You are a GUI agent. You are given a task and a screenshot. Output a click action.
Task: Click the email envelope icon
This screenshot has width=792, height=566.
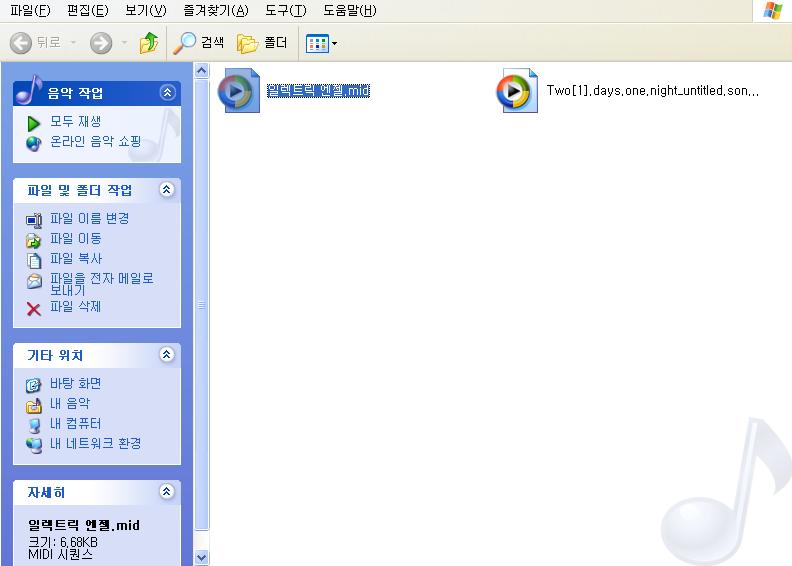click(x=34, y=281)
